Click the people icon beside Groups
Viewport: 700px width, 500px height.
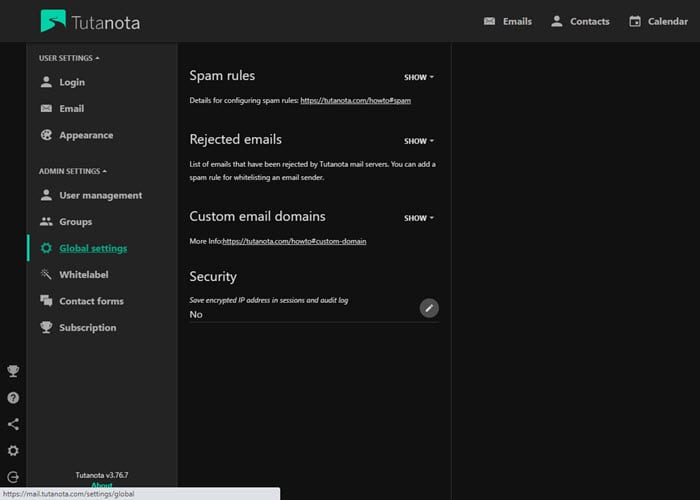coord(46,221)
